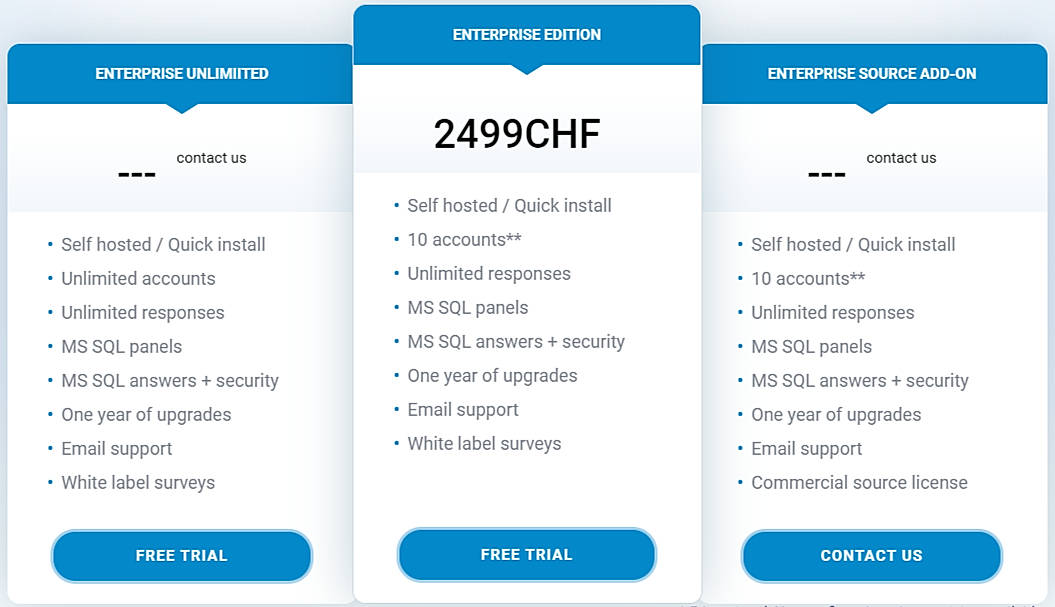Click 'White label surveys' in Enterprise Unlimited card
The image size is (1055, 607).
point(138,483)
